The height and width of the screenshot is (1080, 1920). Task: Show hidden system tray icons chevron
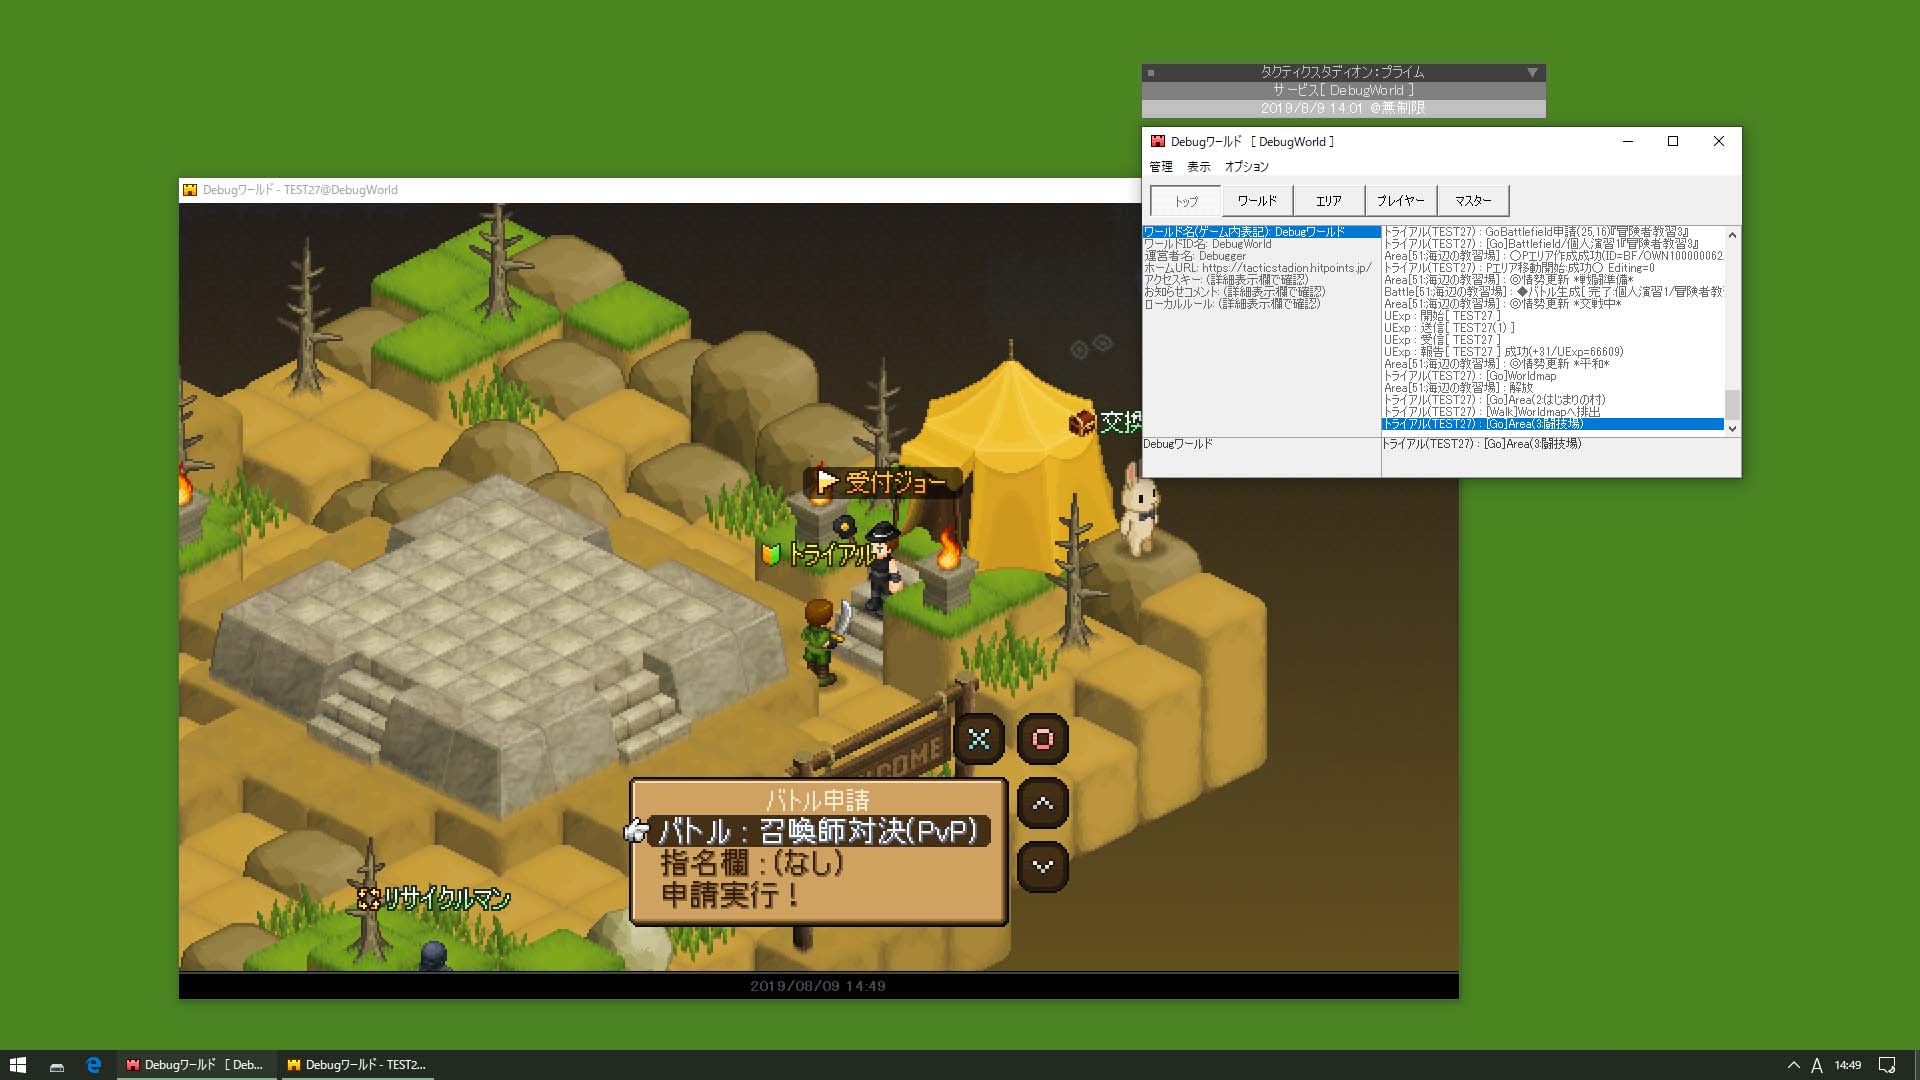coord(1793,1065)
